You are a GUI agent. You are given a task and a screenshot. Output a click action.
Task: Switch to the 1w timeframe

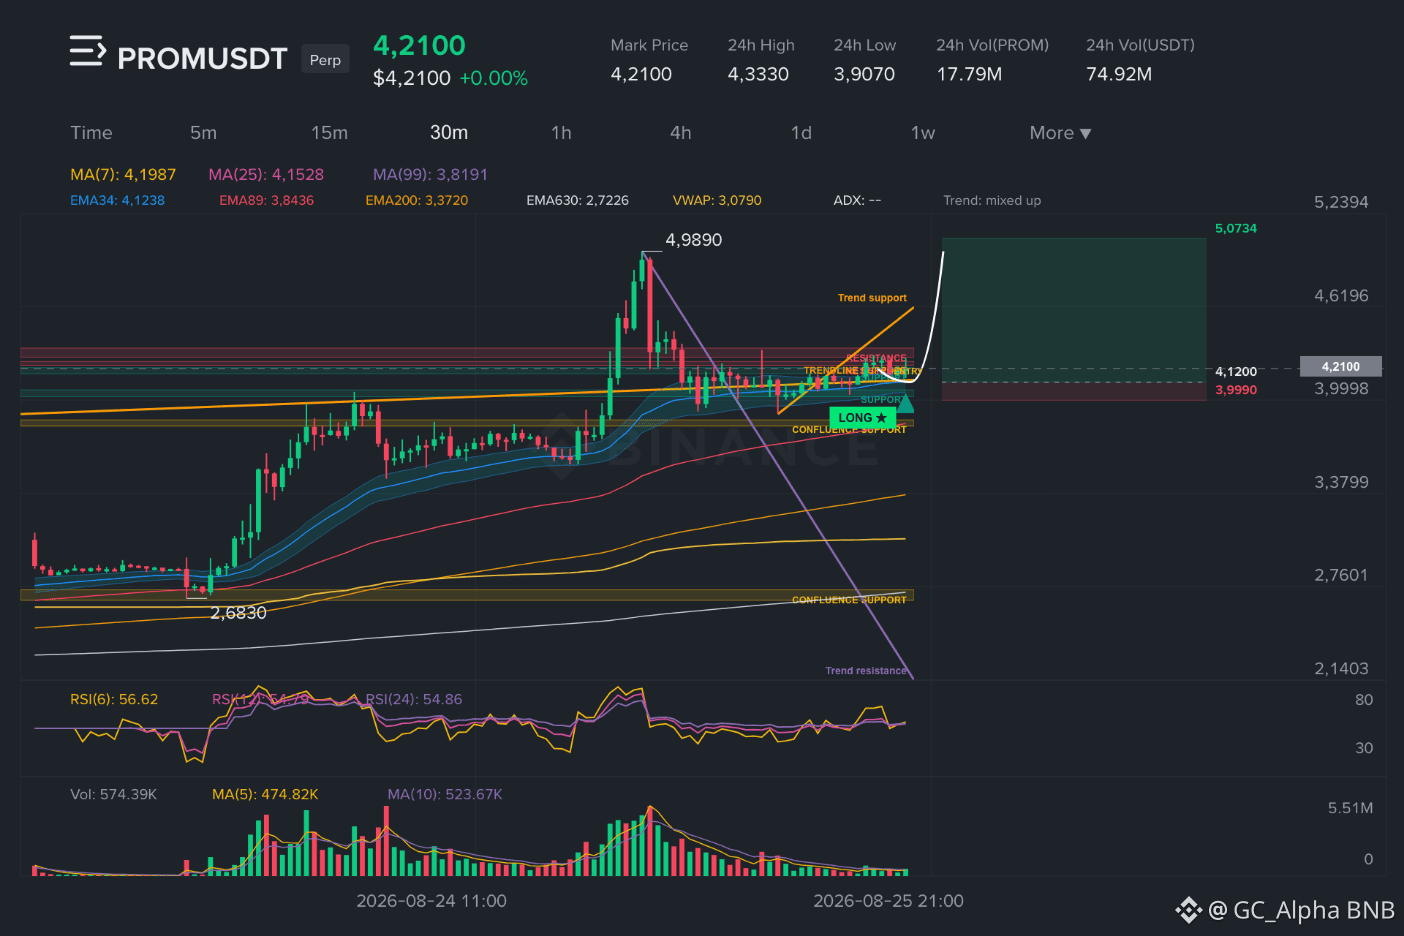[x=922, y=133]
